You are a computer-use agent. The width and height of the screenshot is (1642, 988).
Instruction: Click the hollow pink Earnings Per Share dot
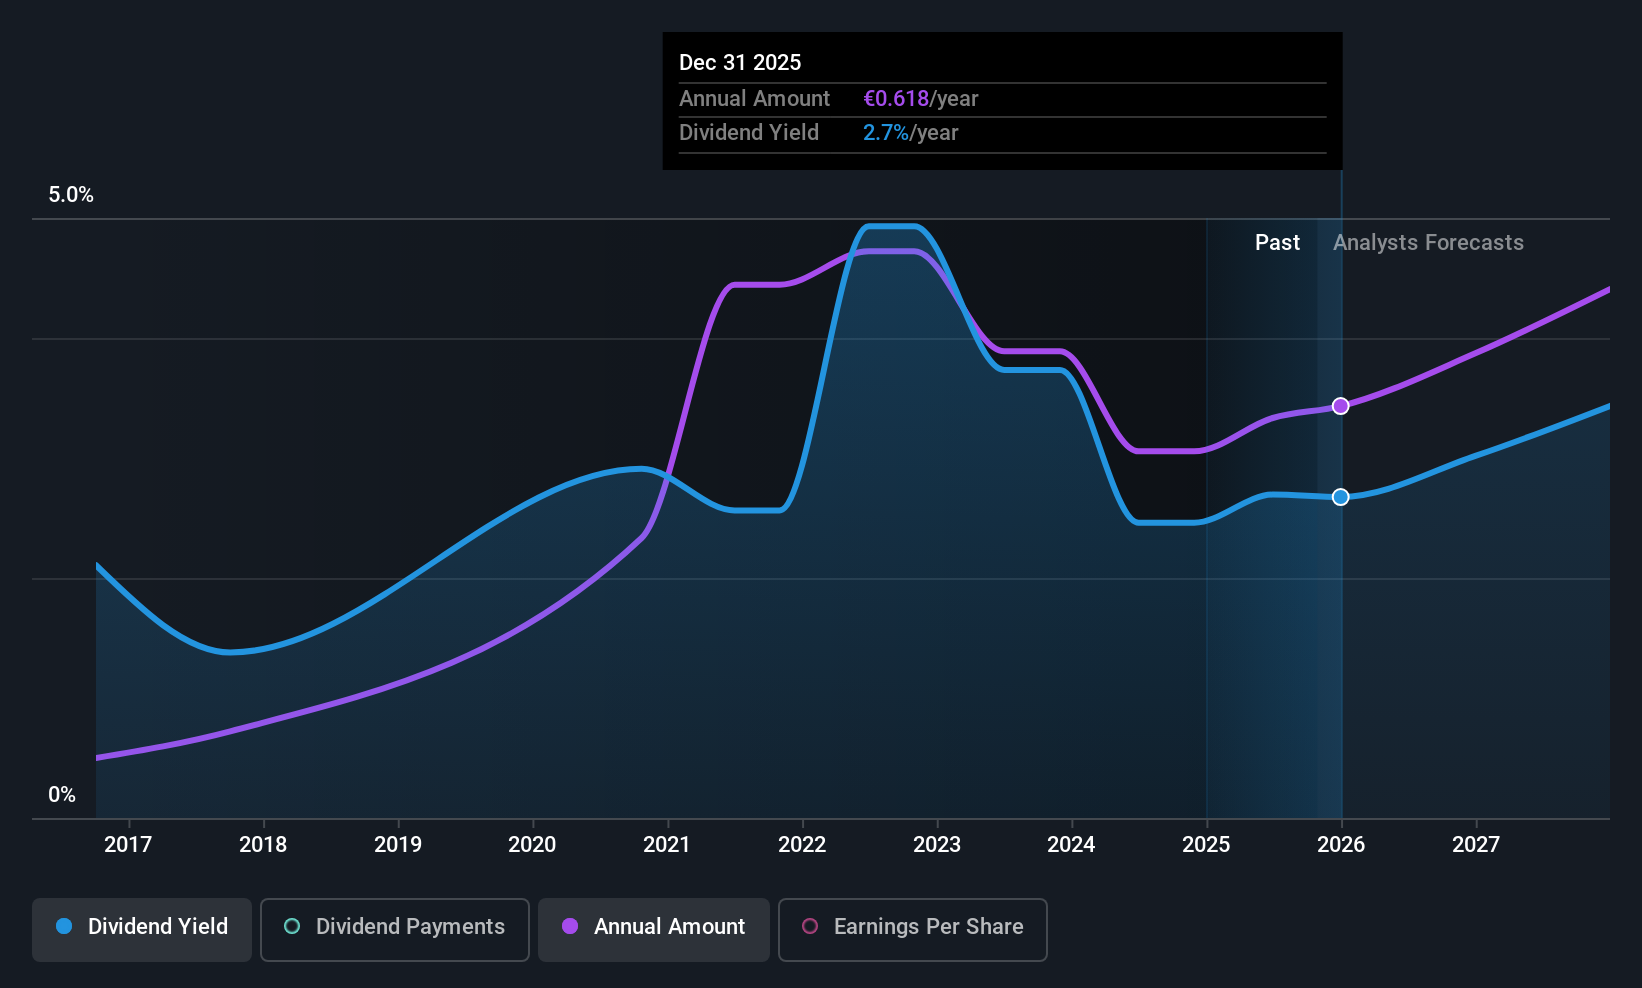point(810,927)
